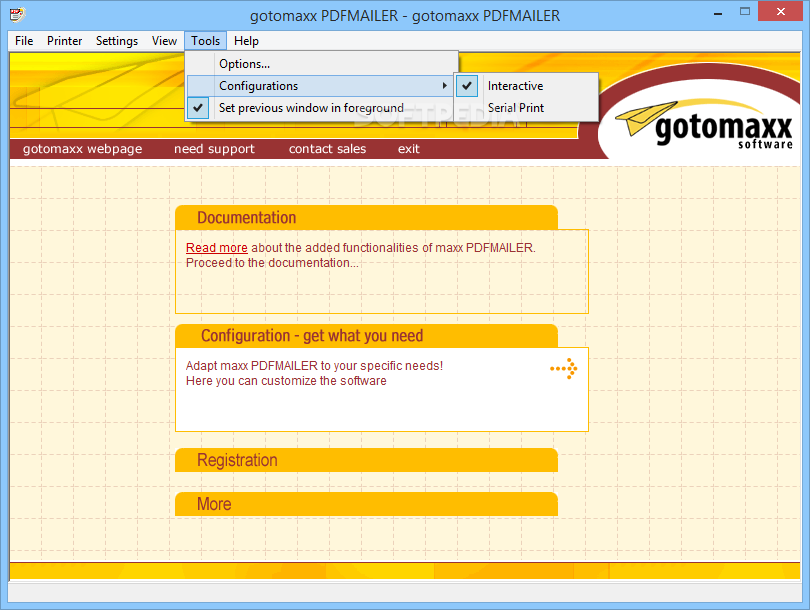
Task: Toggle Set previous window in foreground
Action: (320, 108)
